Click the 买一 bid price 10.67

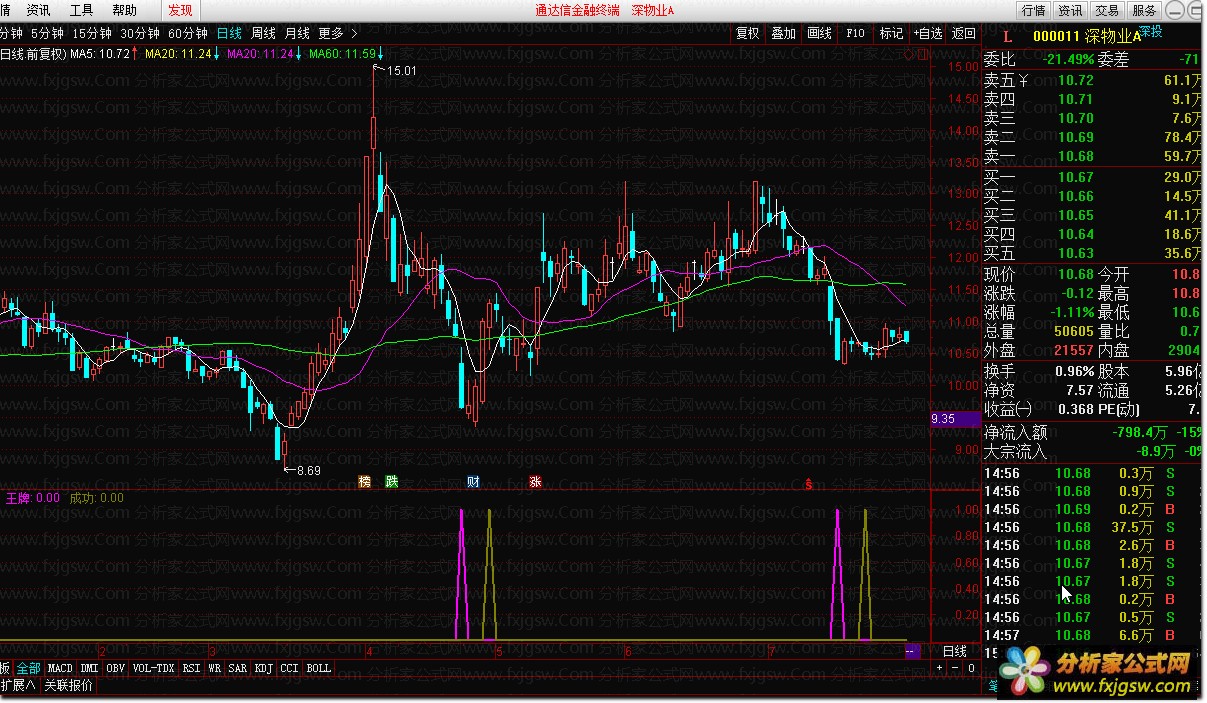pos(1075,177)
